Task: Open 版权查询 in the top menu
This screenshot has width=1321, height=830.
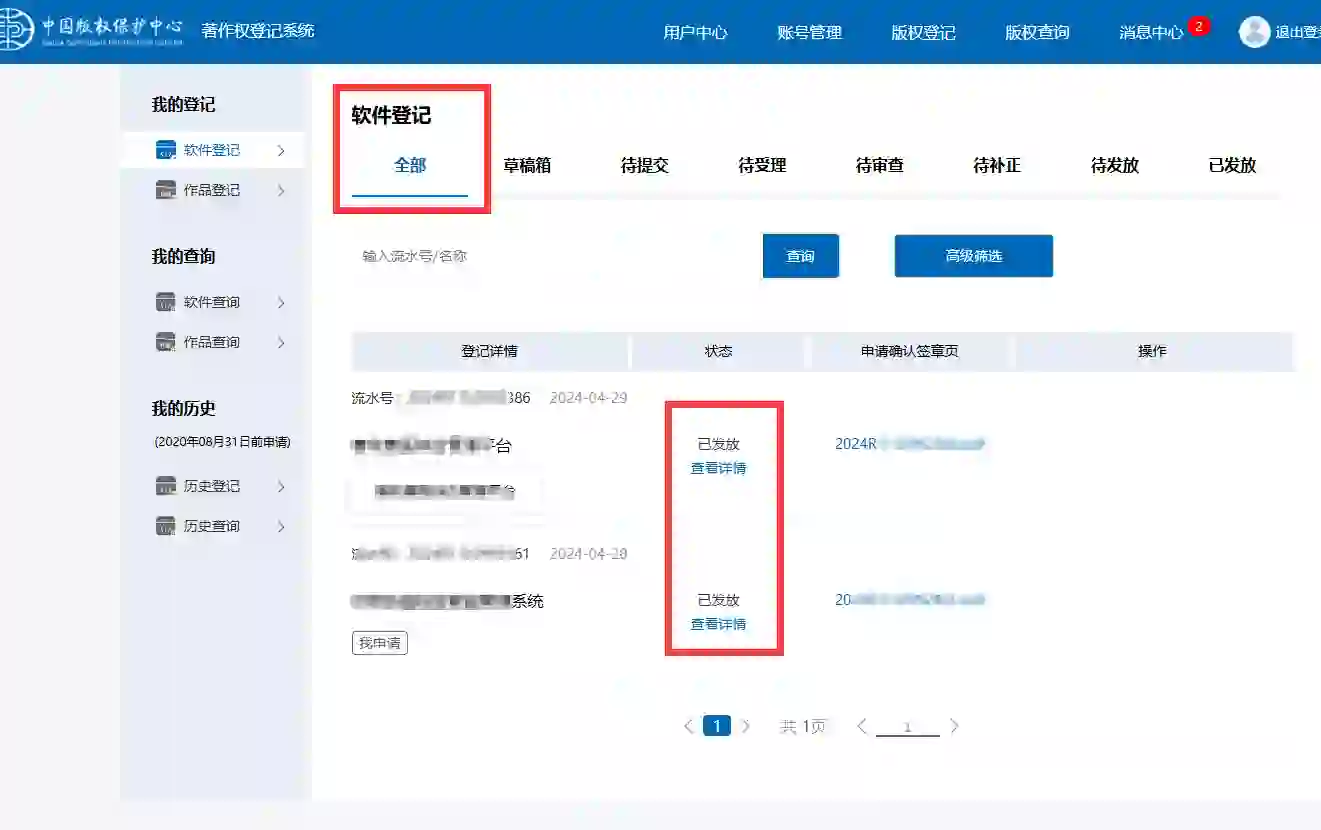Action: coord(1036,31)
